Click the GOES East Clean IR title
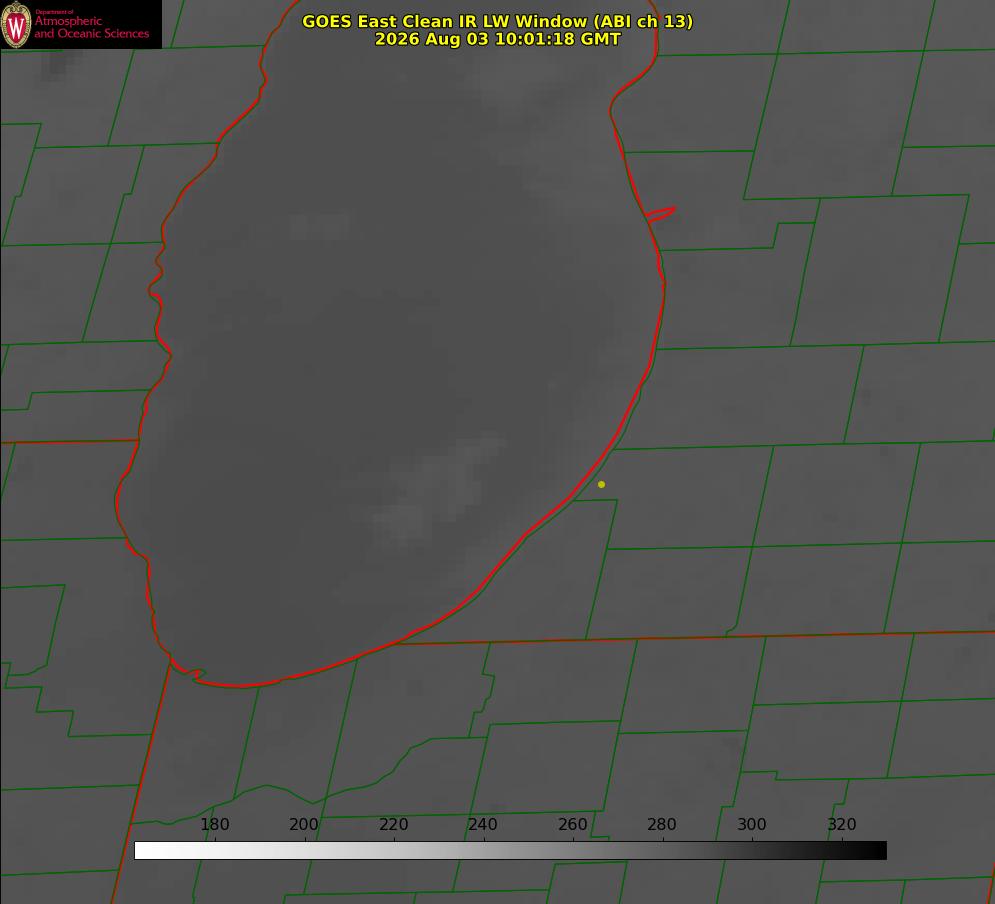Viewport: 995px width, 904px height. pyautogui.click(x=498, y=21)
